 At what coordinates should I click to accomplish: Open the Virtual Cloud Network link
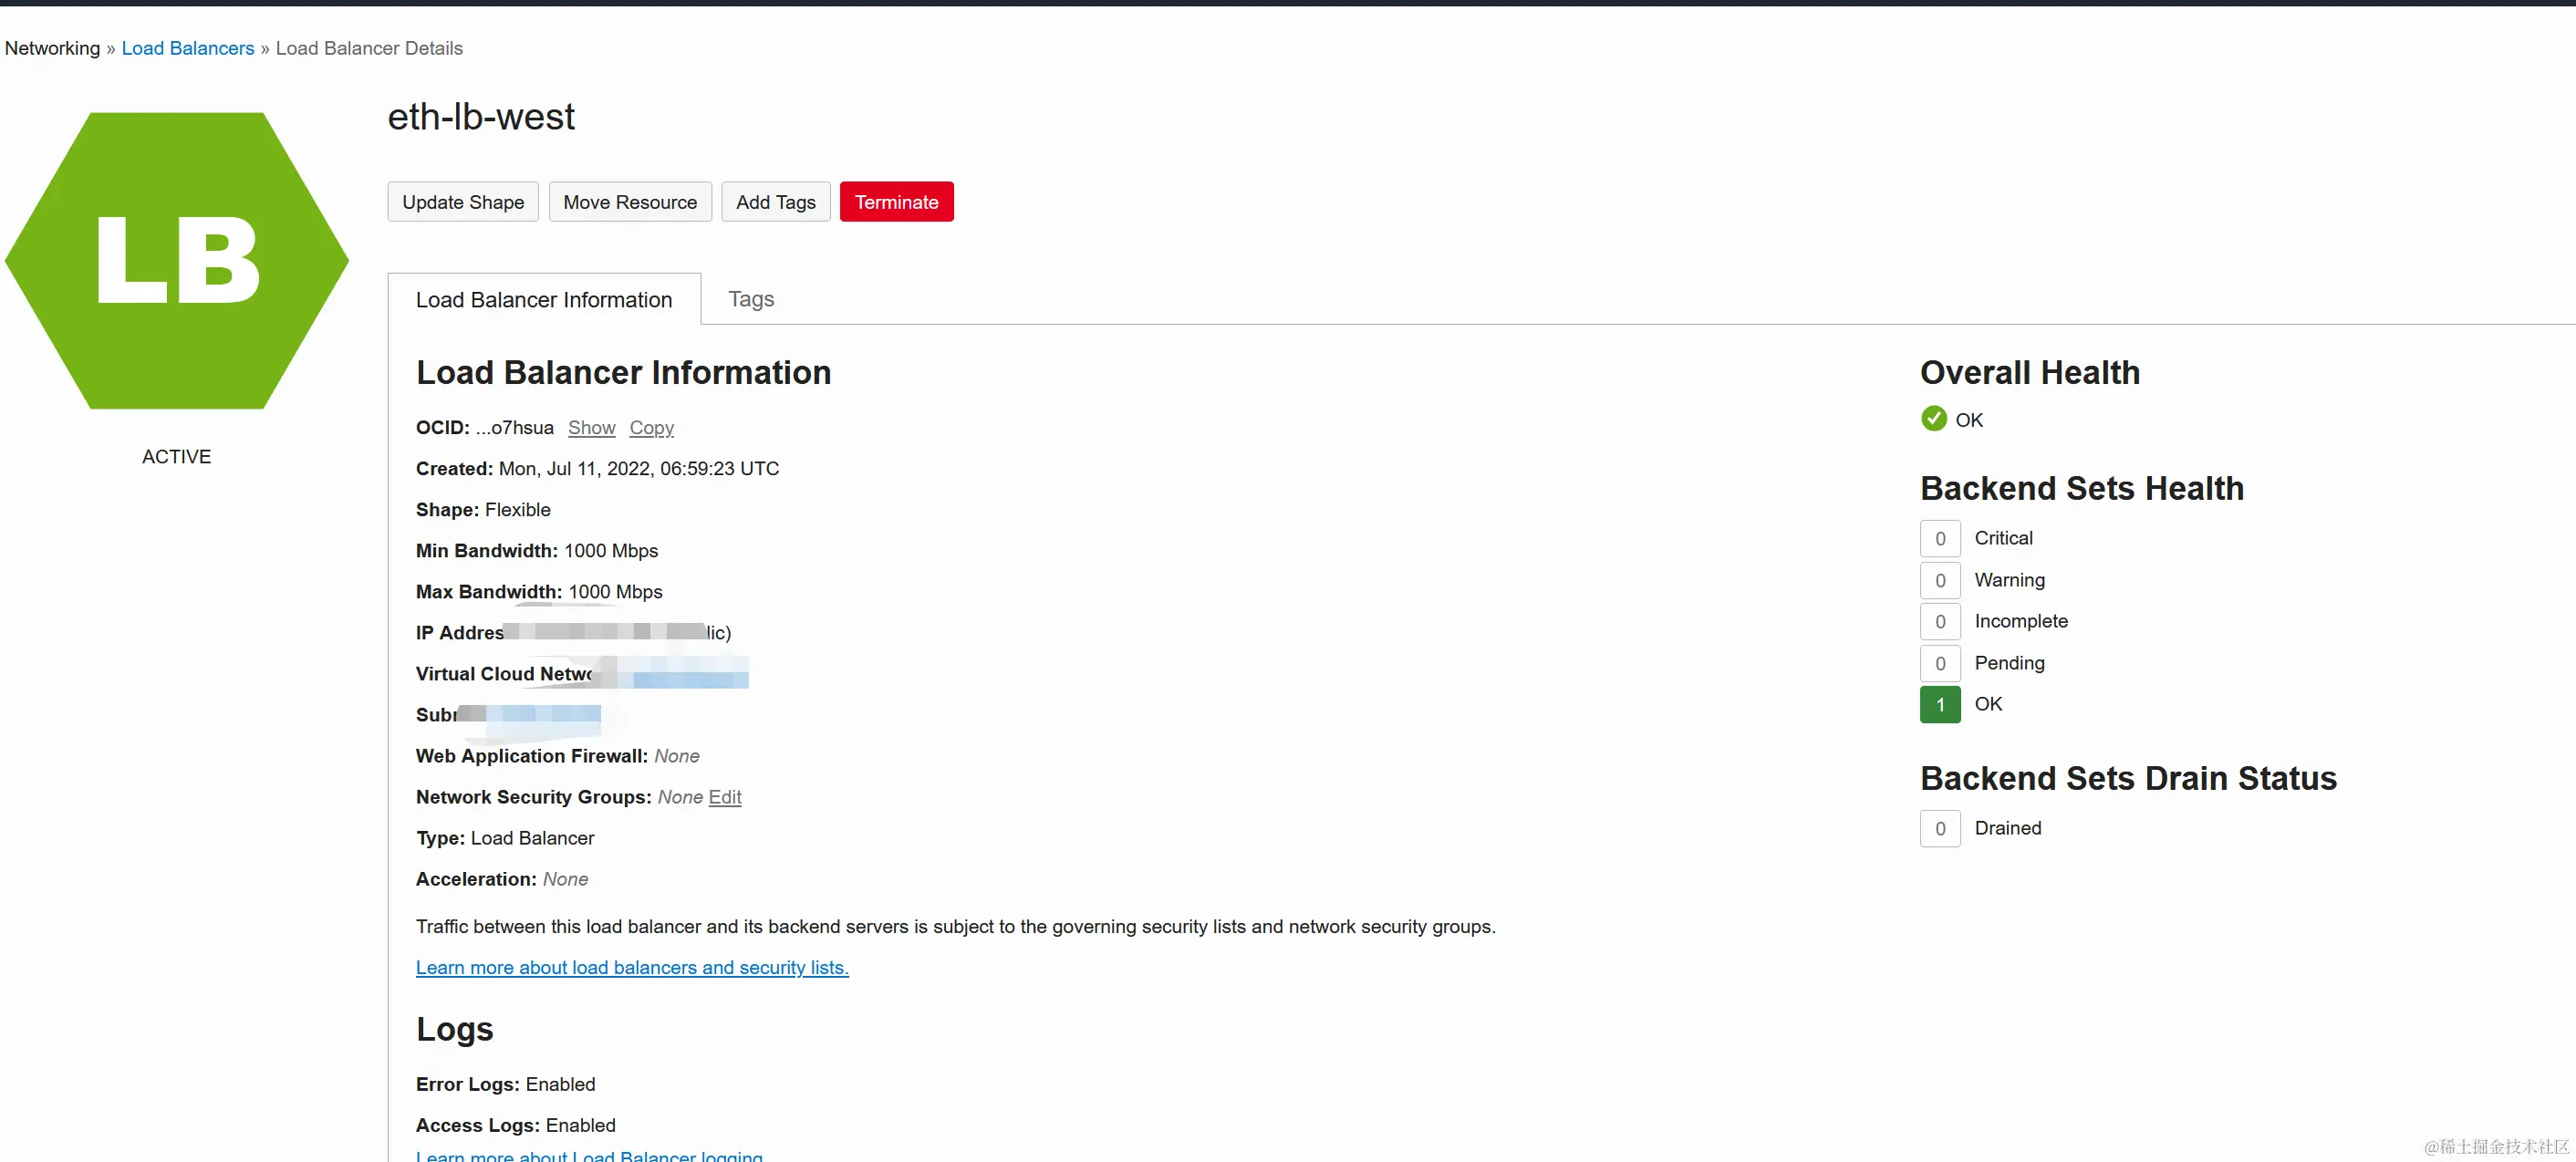[690, 677]
